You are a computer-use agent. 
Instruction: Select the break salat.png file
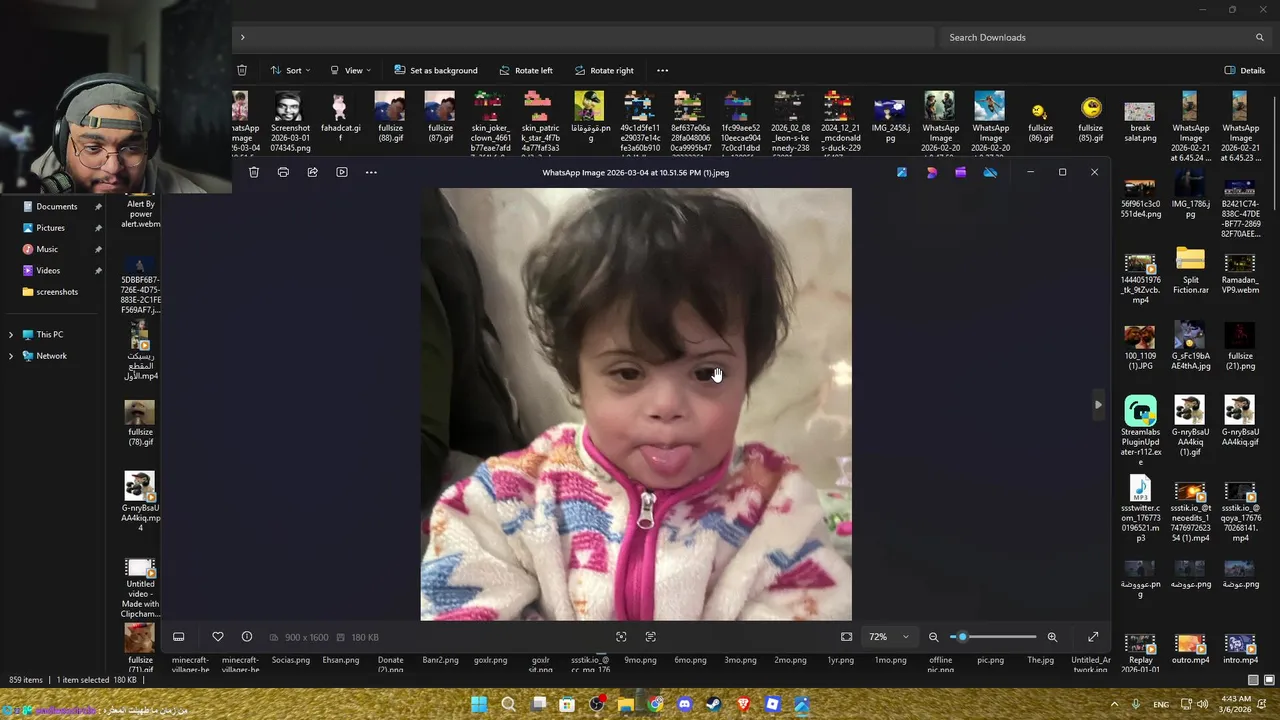coord(1140,122)
